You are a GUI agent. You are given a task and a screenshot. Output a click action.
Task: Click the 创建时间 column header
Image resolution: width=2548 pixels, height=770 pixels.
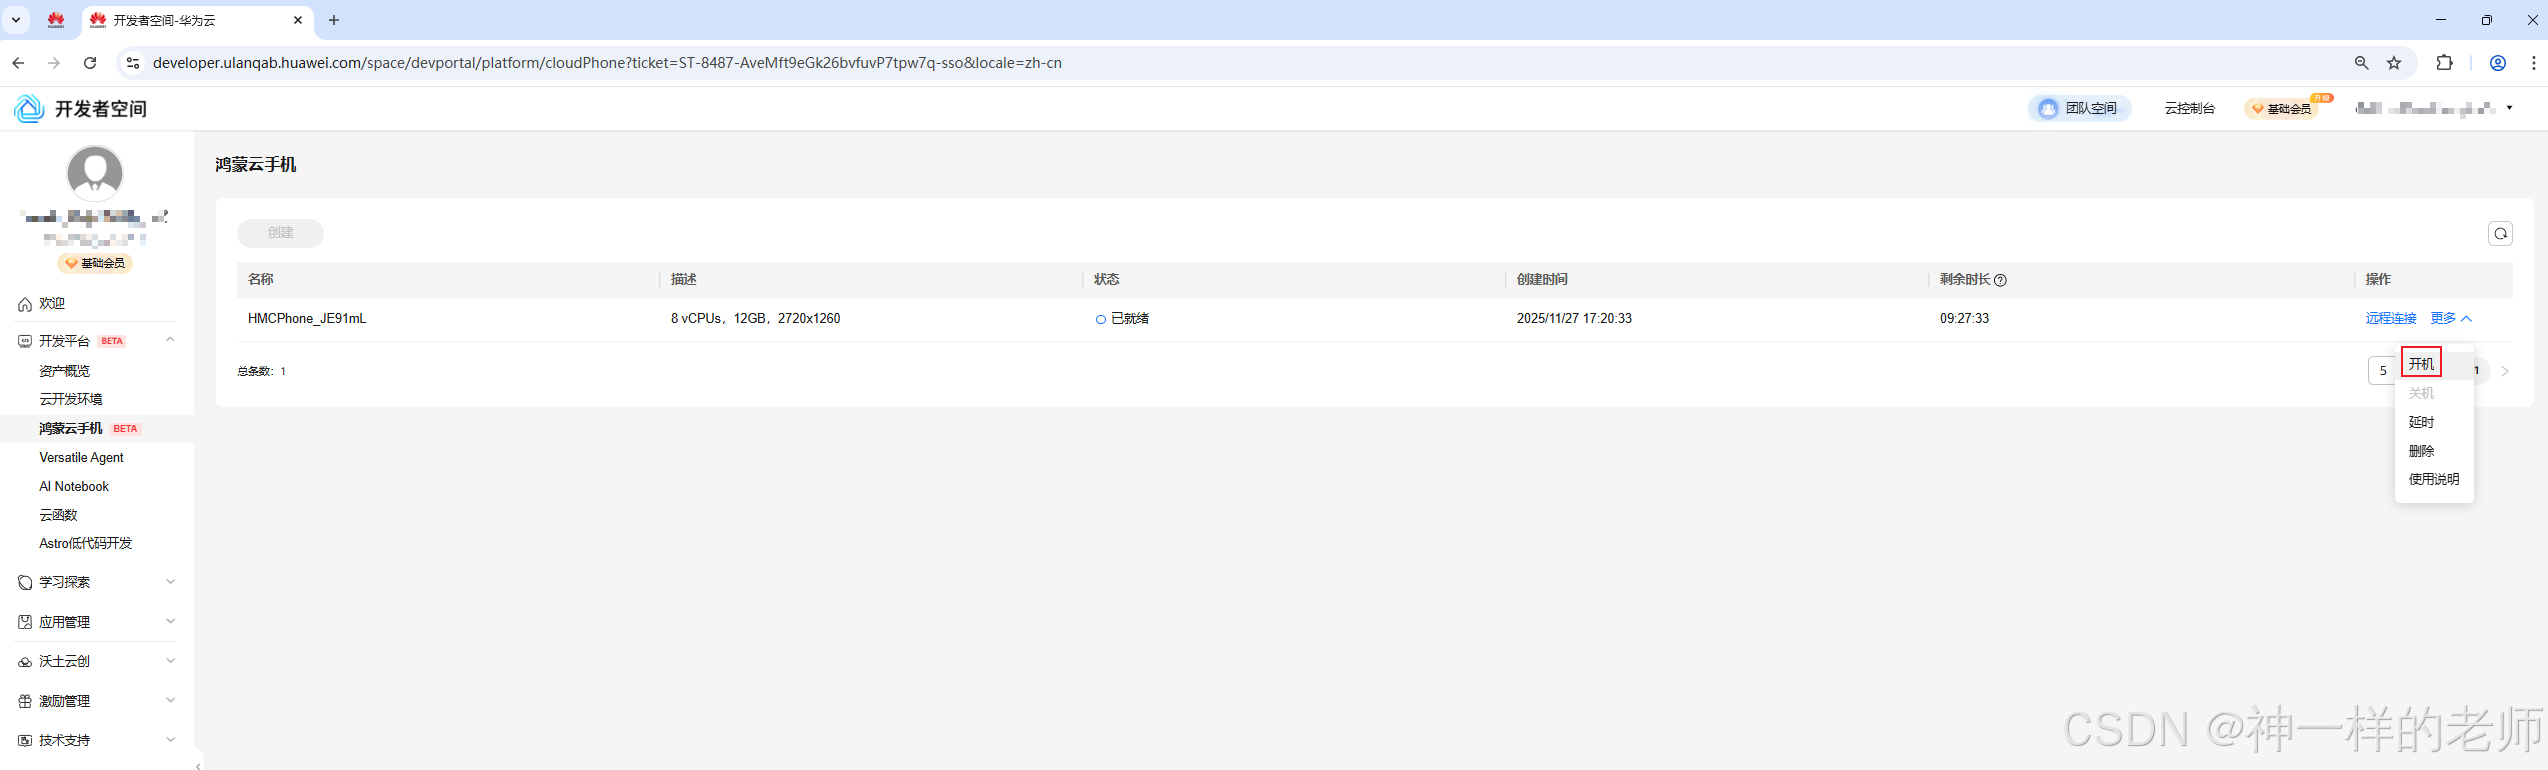[x=1542, y=280]
